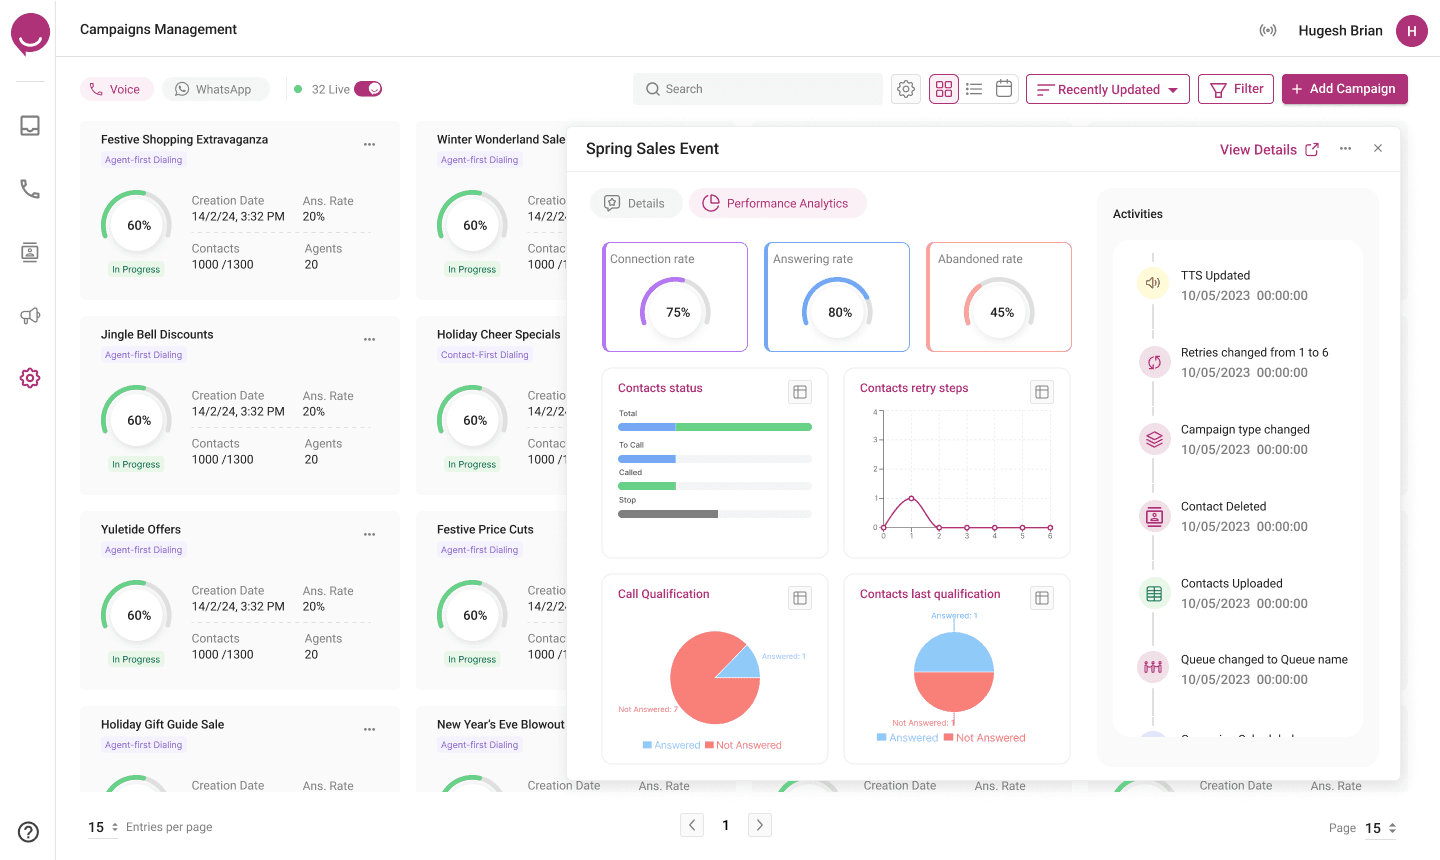Open Holiday Cheer Specials card title
The width and height of the screenshot is (1440, 860).
pyautogui.click(x=499, y=335)
